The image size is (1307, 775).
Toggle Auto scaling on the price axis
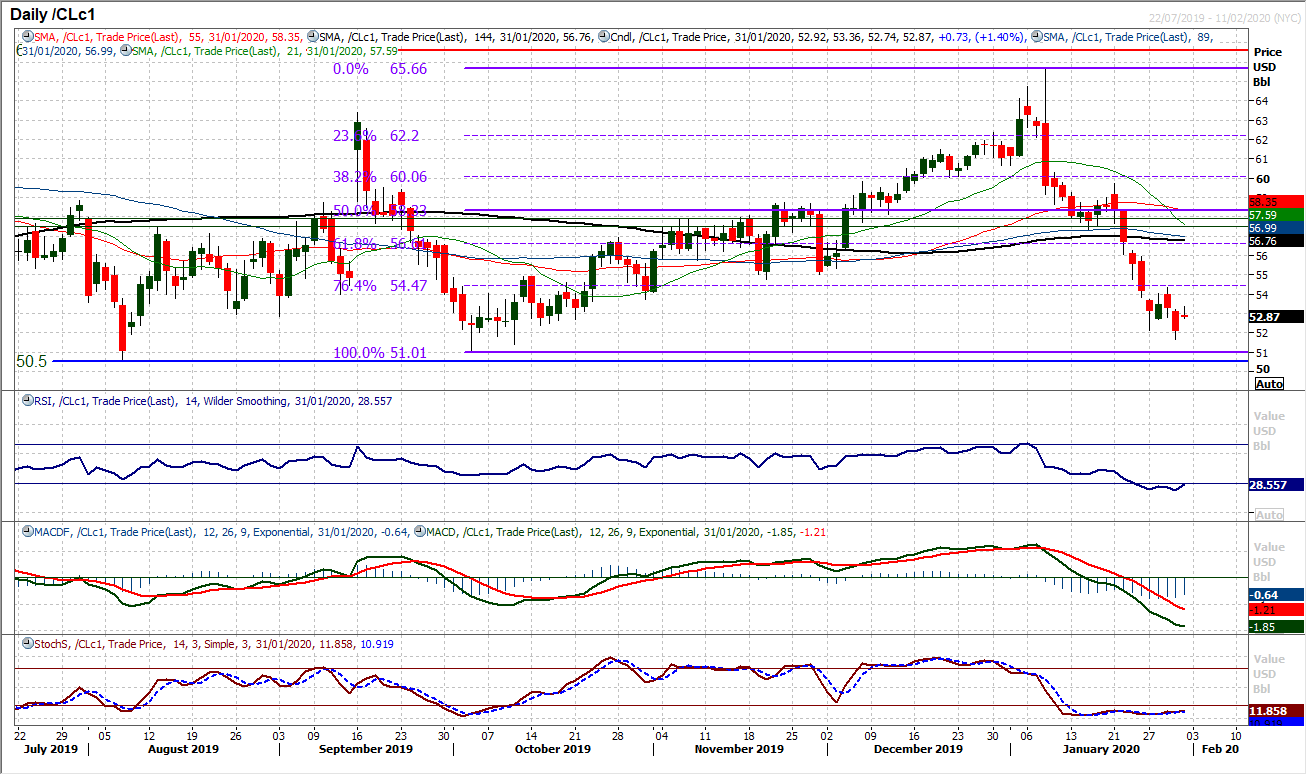pos(1268,384)
